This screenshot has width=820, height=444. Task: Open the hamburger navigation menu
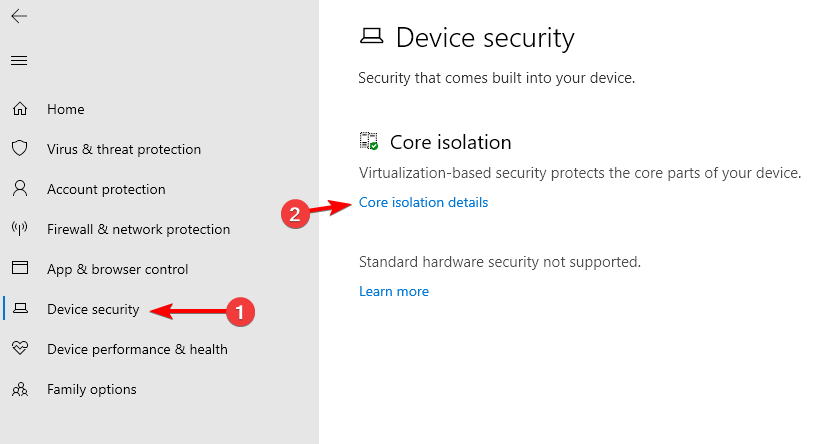click(x=19, y=61)
